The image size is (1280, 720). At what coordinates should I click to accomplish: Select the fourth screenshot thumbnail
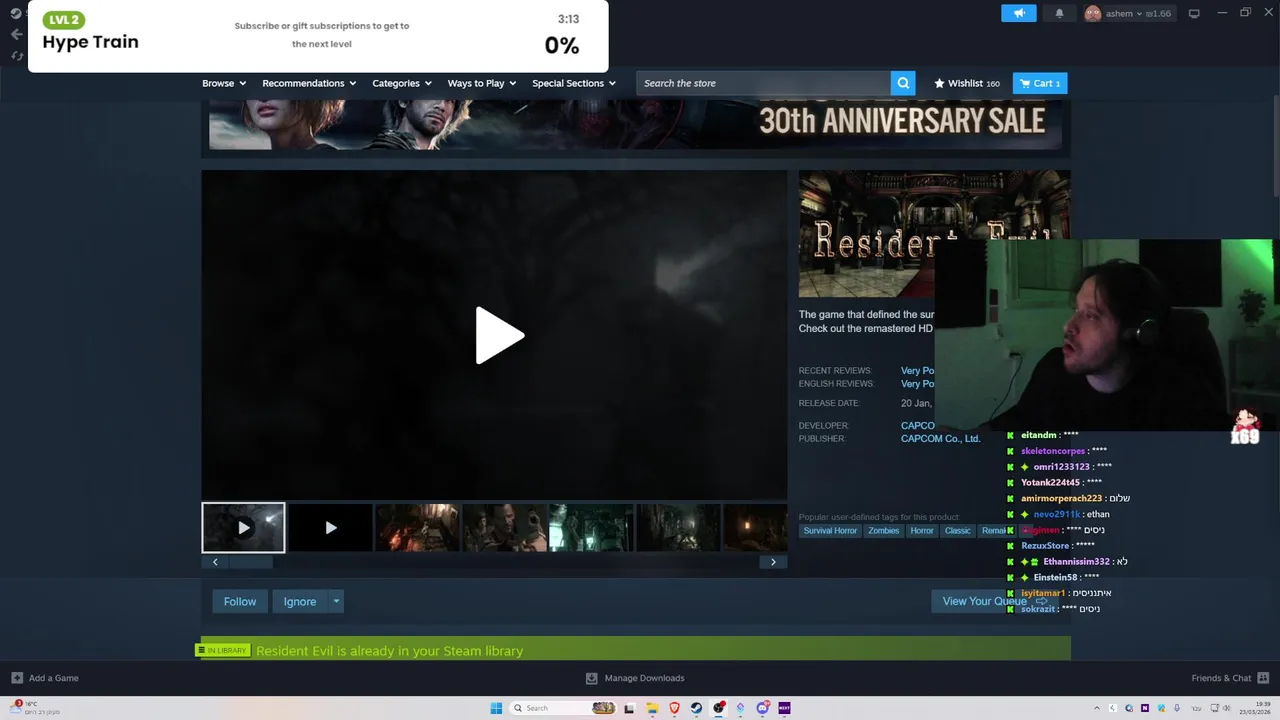click(x=504, y=527)
